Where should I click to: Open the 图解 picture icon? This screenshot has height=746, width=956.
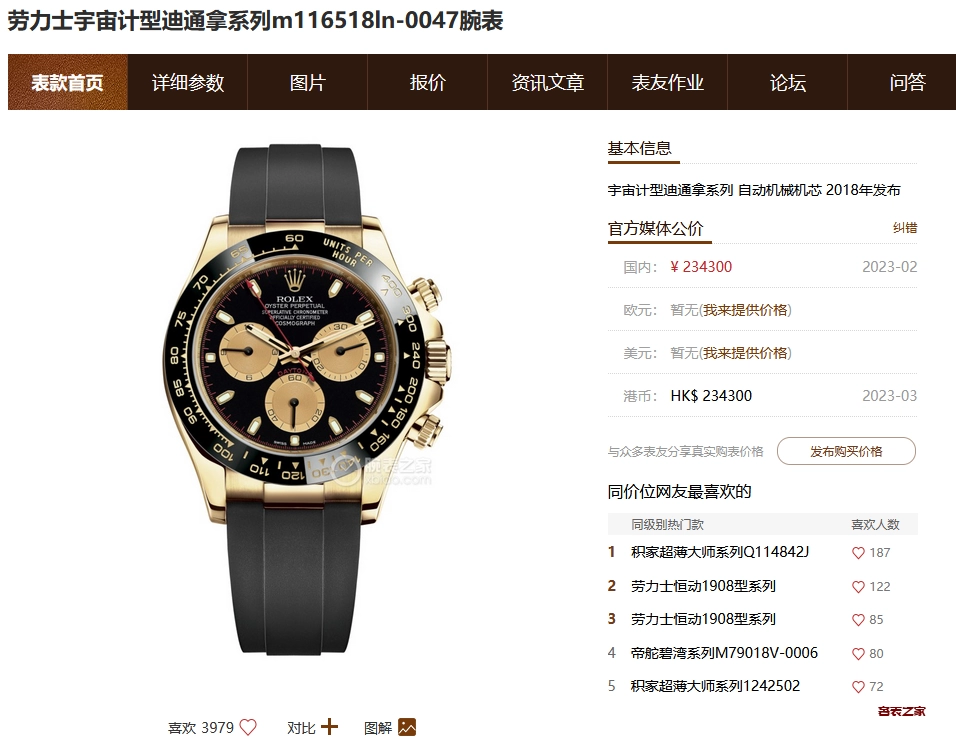407,727
